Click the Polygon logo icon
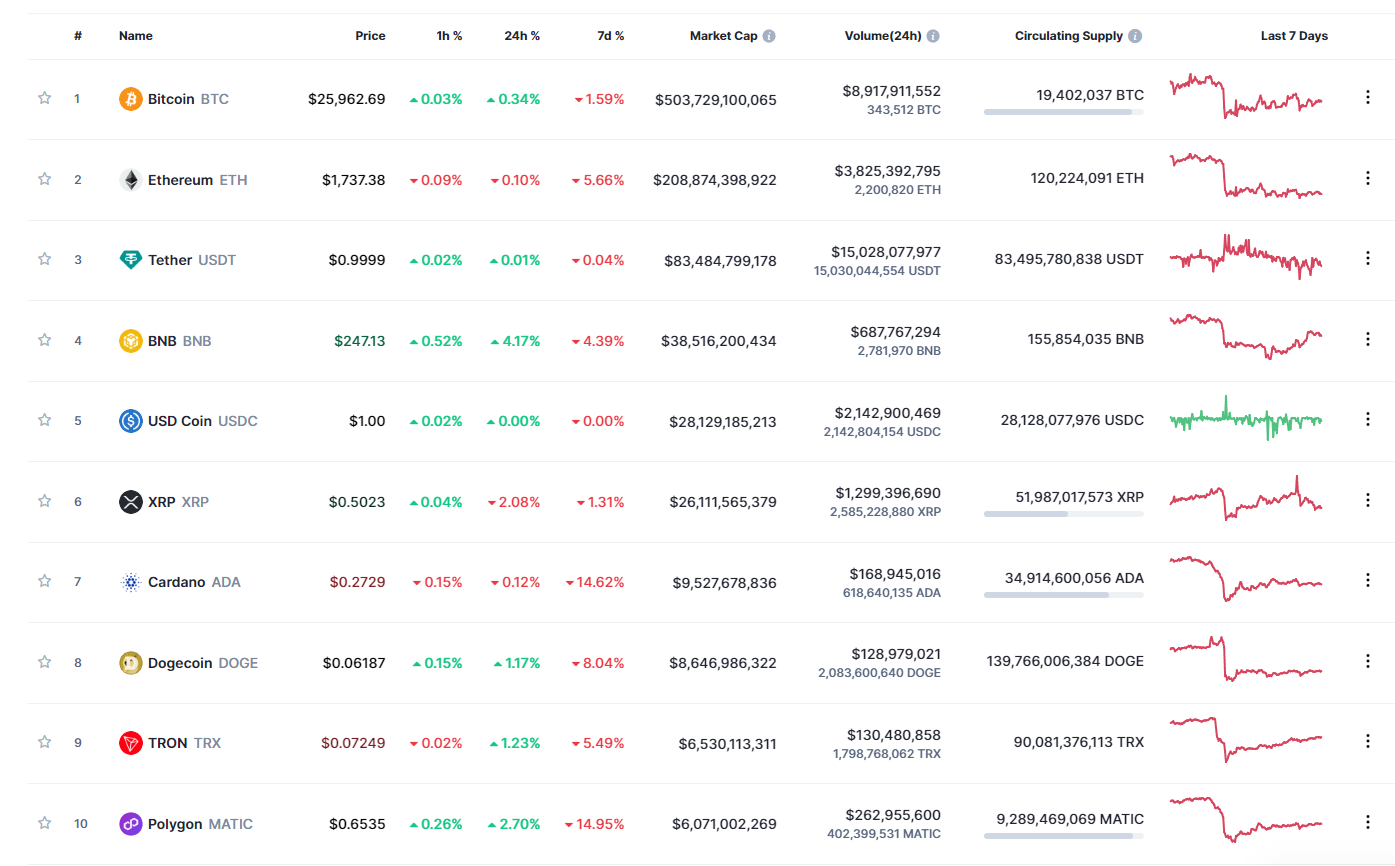1395x866 pixels. (x=131, y=824)
